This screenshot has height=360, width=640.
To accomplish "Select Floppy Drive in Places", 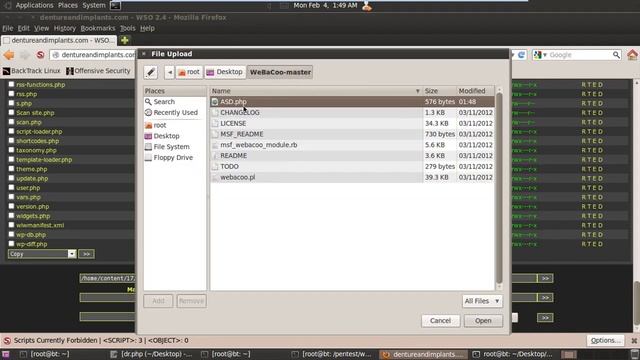I will 169,158.
